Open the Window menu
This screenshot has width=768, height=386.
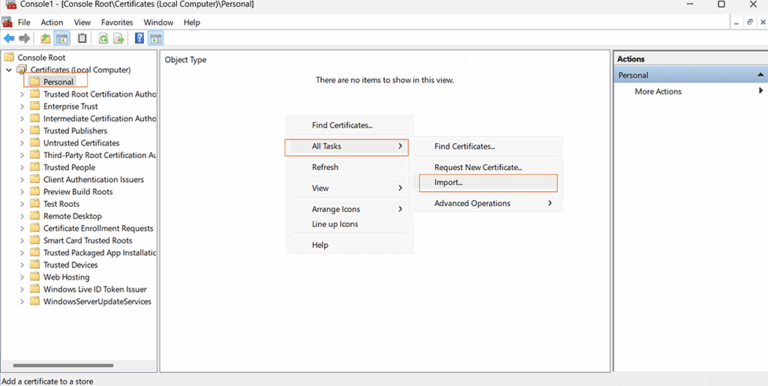click(158, 22)
